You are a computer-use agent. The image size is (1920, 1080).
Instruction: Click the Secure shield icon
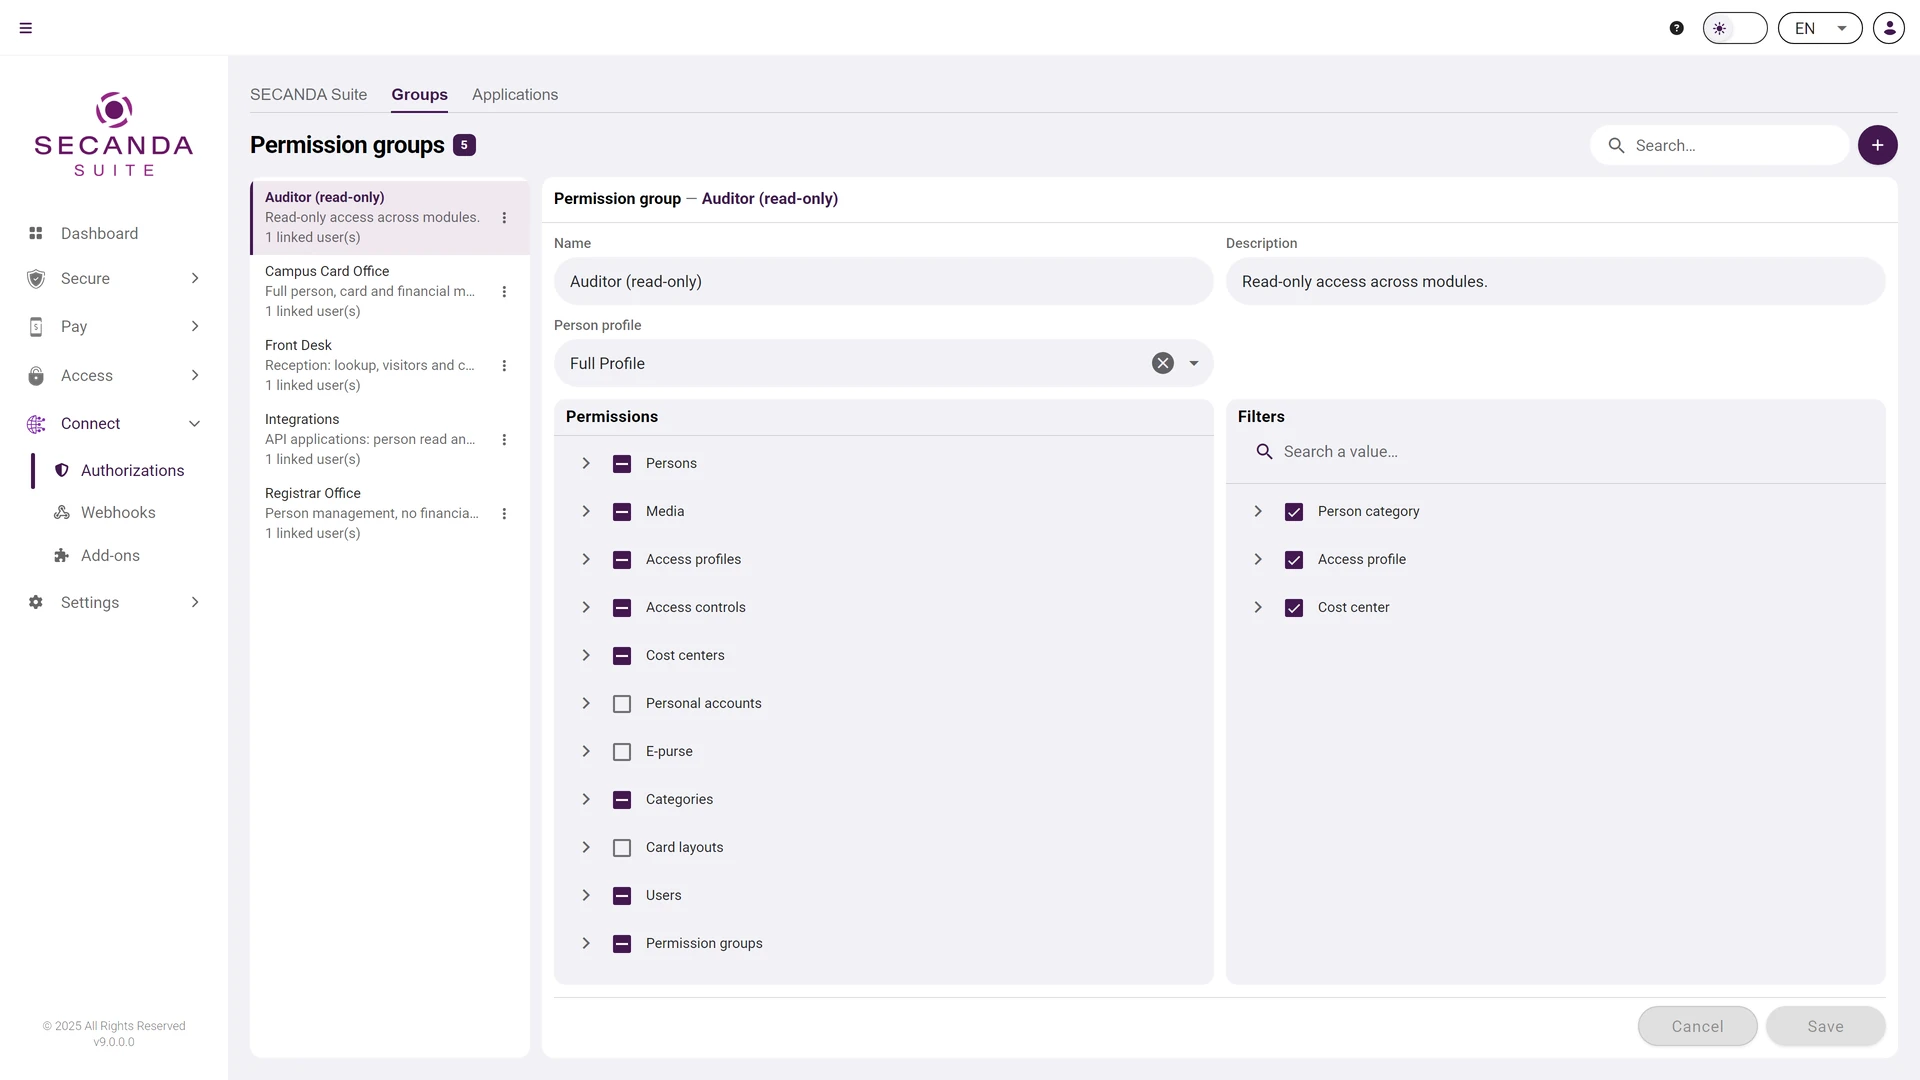point(36,279)
